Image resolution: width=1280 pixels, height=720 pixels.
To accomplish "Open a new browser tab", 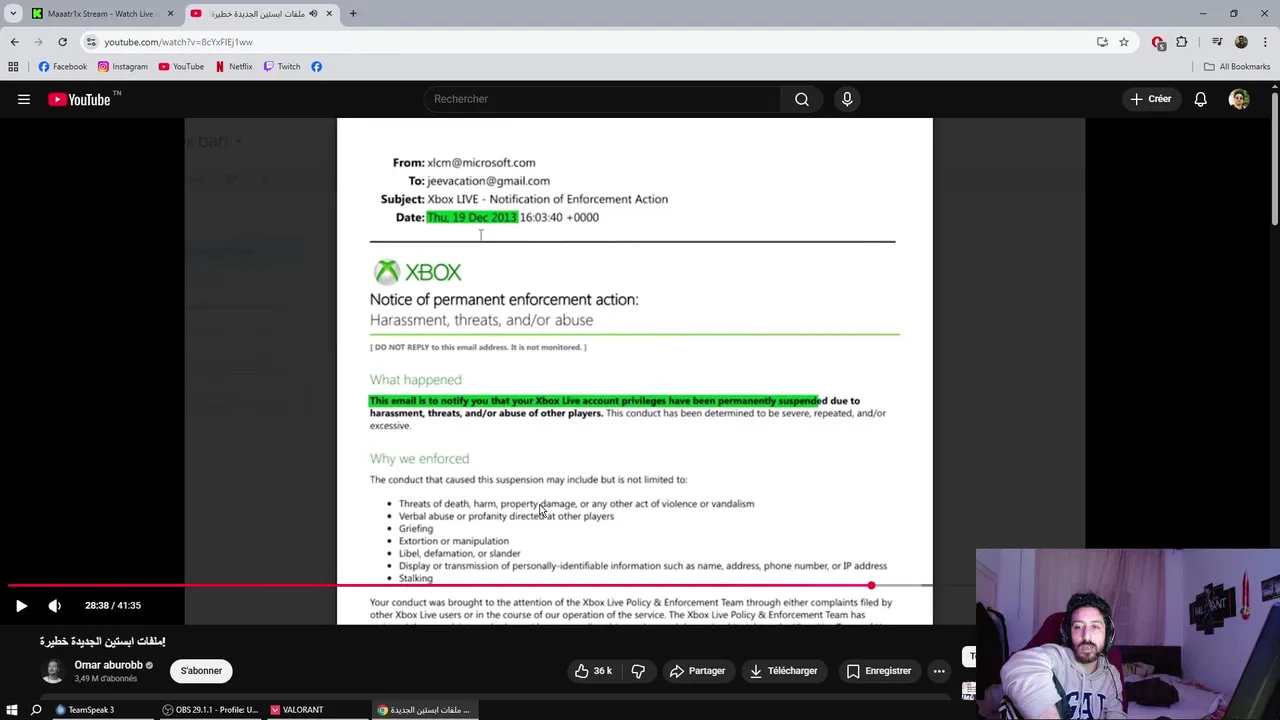I will pos(353,14).
